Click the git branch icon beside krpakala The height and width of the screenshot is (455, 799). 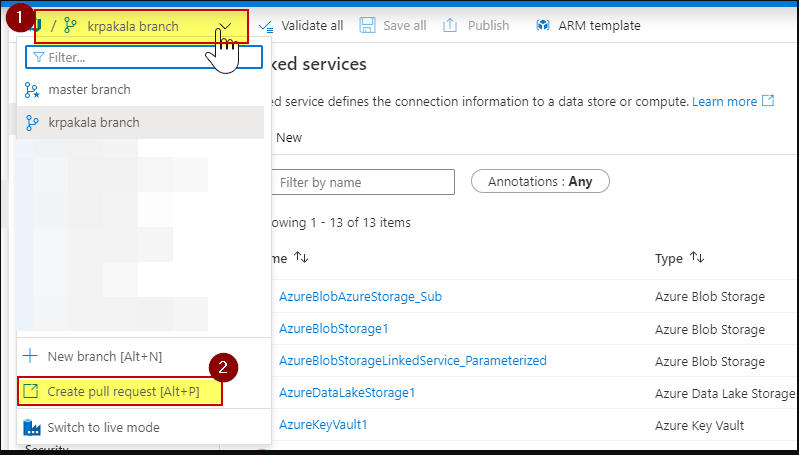(x=70, y=25)
